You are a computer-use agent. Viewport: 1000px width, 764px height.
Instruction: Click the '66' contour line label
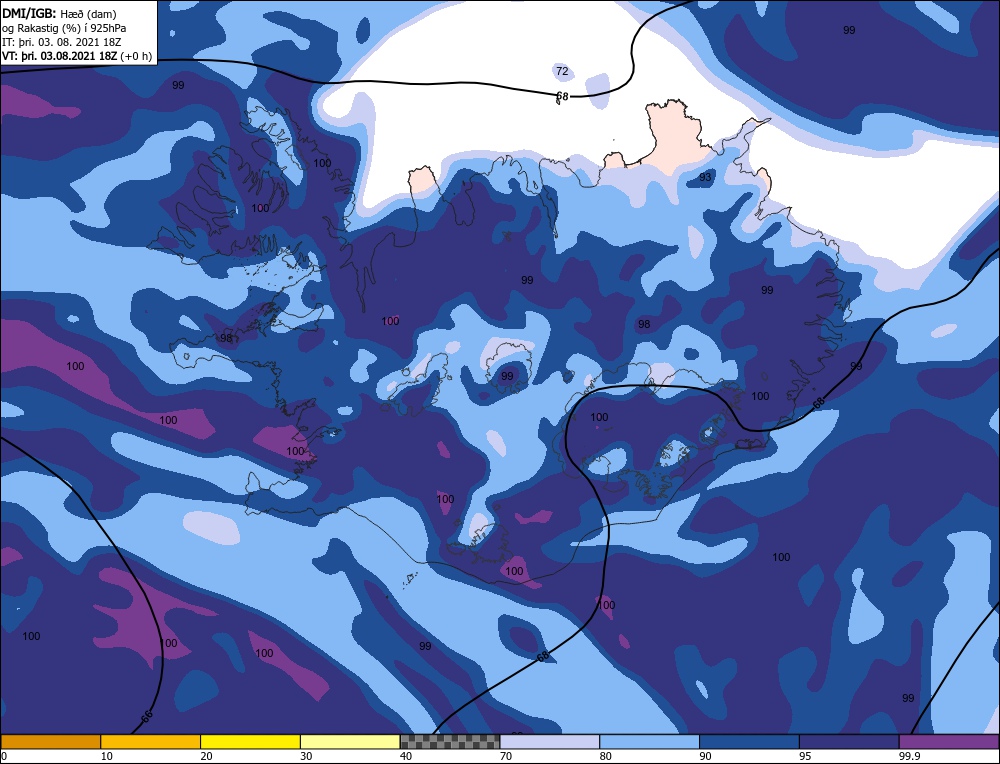(x=147, y=717)
